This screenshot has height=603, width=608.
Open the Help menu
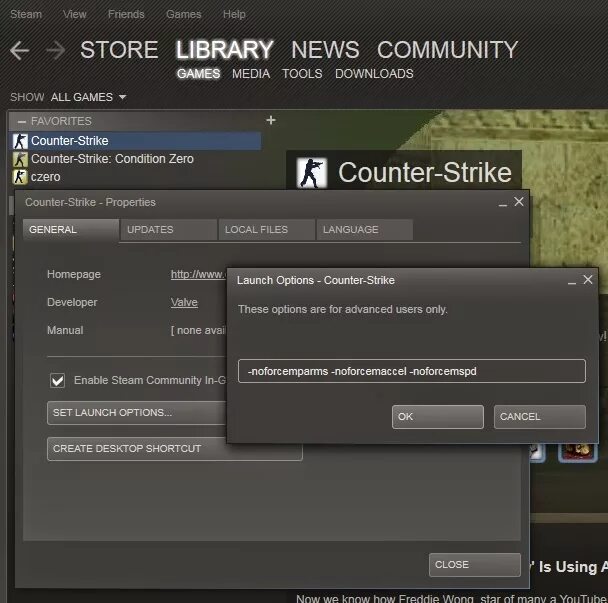point(234,14)
